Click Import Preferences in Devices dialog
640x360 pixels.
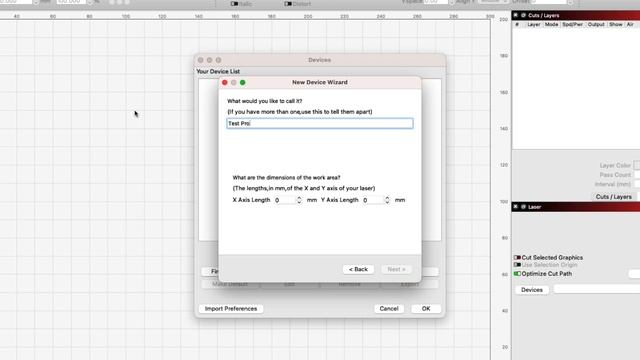pos(231,309)
